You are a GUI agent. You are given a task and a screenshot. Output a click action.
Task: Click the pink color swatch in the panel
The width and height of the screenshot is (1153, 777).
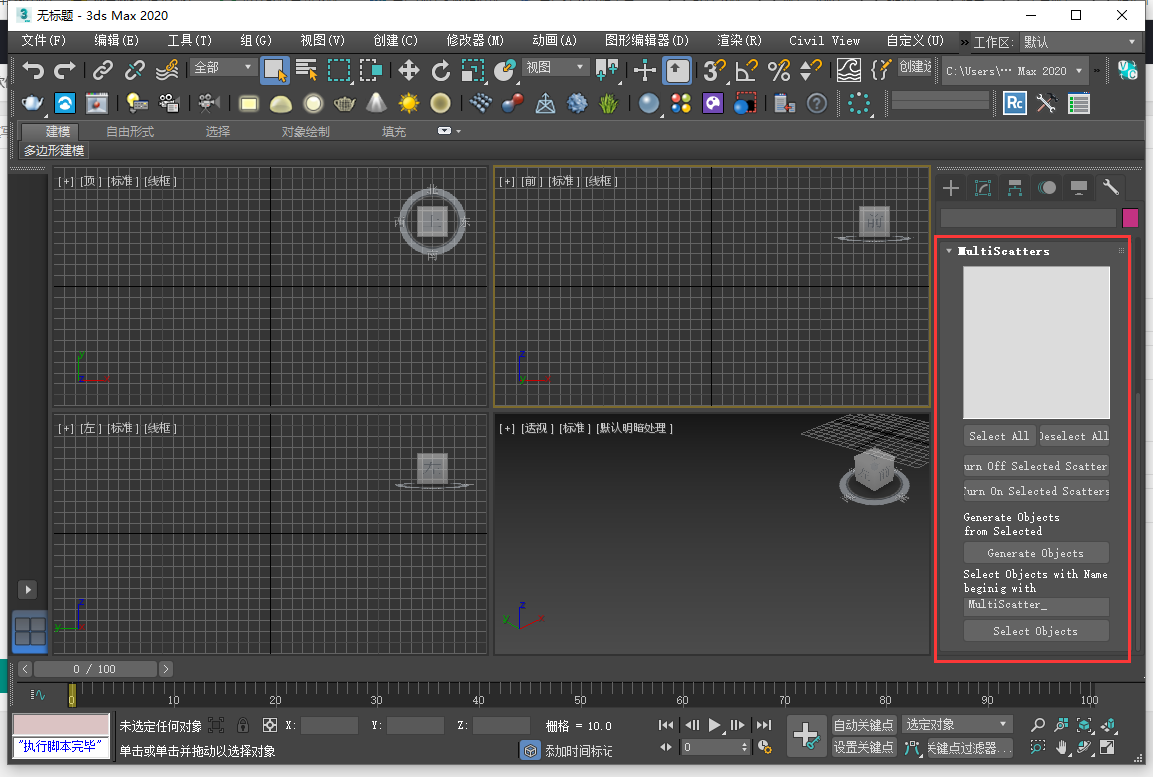pyautogui.click(x=1131, y=217)
